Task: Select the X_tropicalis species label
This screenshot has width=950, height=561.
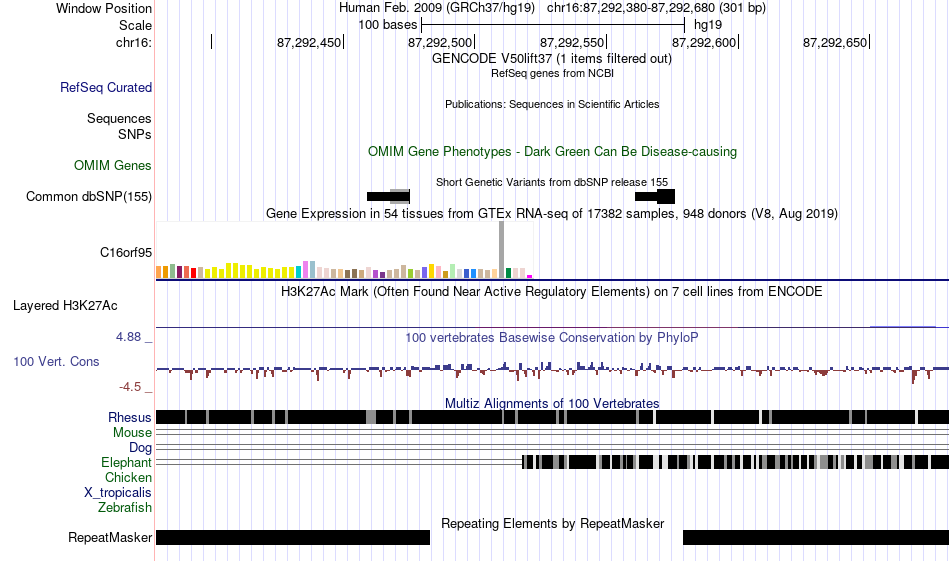Action: [x=118, y=493]
